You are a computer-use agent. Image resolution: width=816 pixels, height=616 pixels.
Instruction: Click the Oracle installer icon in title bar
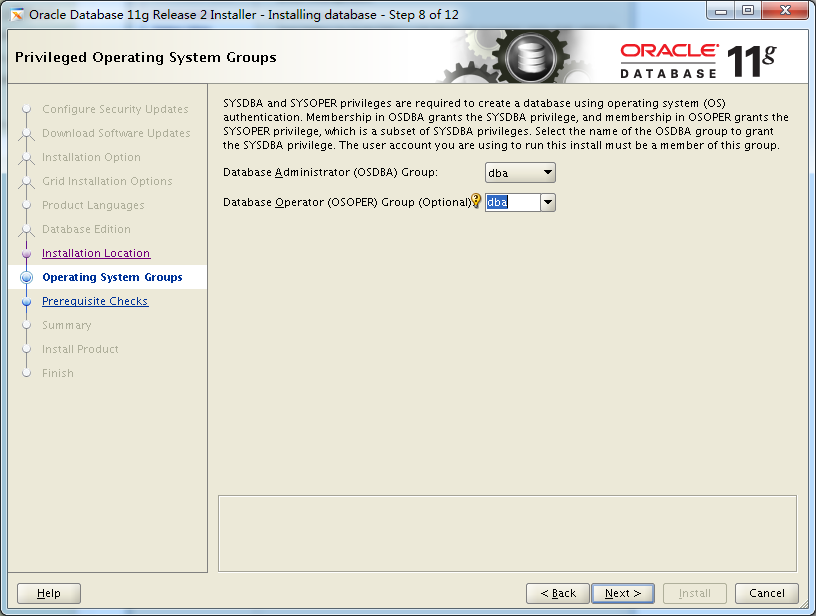click(17, 15)
